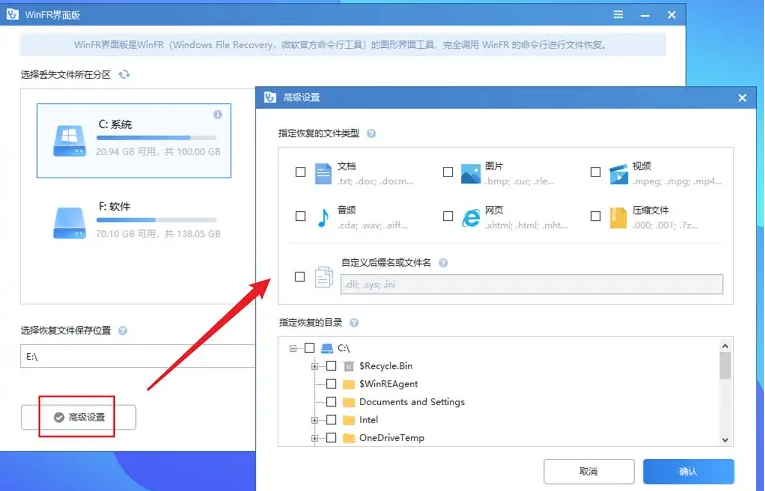Select the "Documents and Settings" tree row text
Viewport: 765px width, 491px height.
point(412,402)
